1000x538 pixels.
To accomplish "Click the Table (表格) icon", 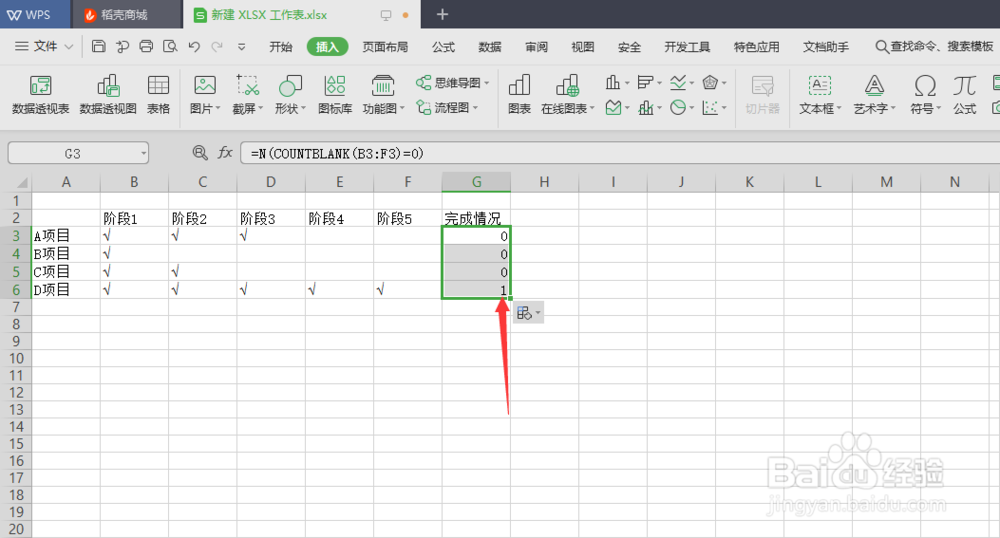I will (x=158, y=94).
